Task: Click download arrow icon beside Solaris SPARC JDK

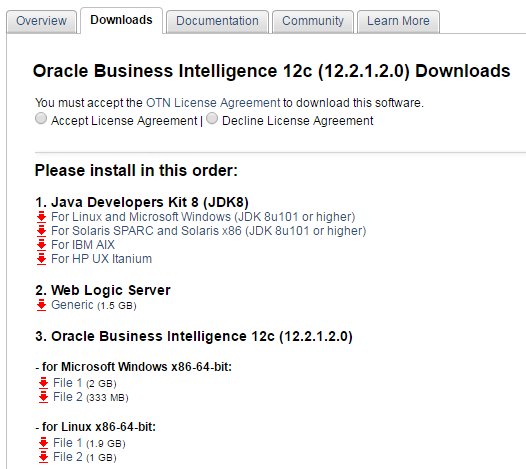Action: click(41, 231)
